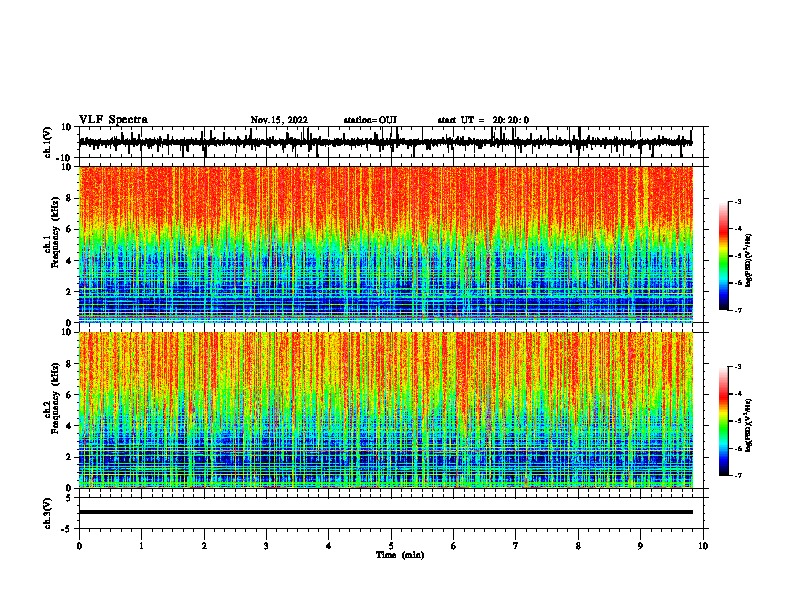Click the time axis tick label '2'
The image size is (792, 612).
pyautogui.click(x=204, y=546)
